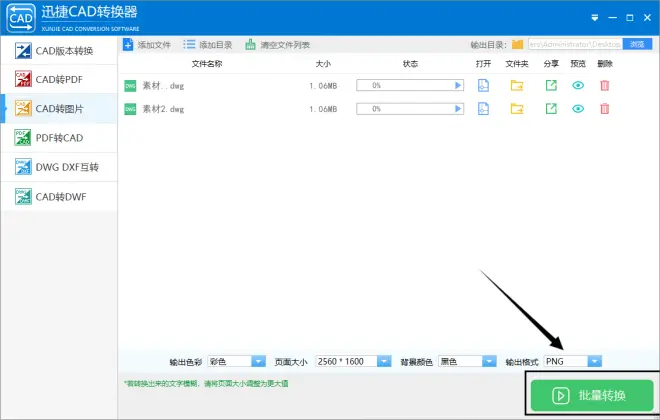Open file 素材. .dwg via 打开 icon
Screen dimensions: 660x420
[483, 85]
